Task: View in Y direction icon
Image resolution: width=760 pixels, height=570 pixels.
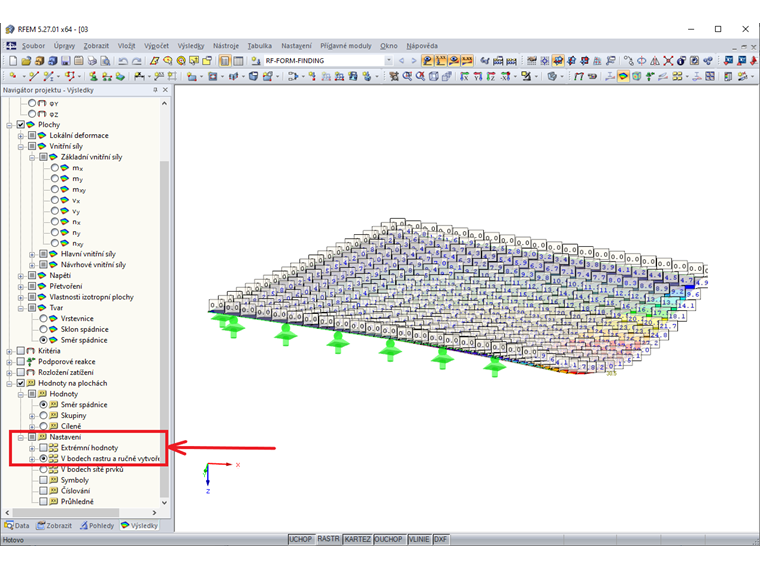Action: [478, 76]
